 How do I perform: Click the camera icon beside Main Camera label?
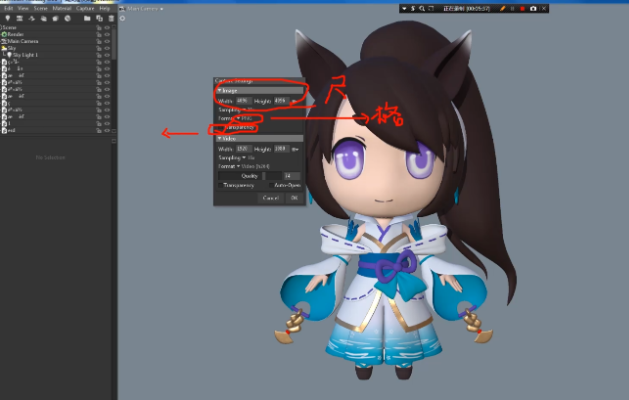click(x=122, y=8)
